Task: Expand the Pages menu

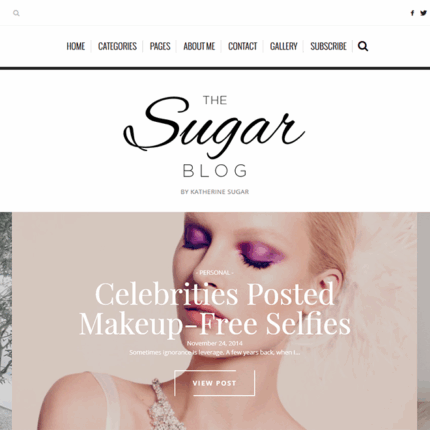Action: (160, 46)
